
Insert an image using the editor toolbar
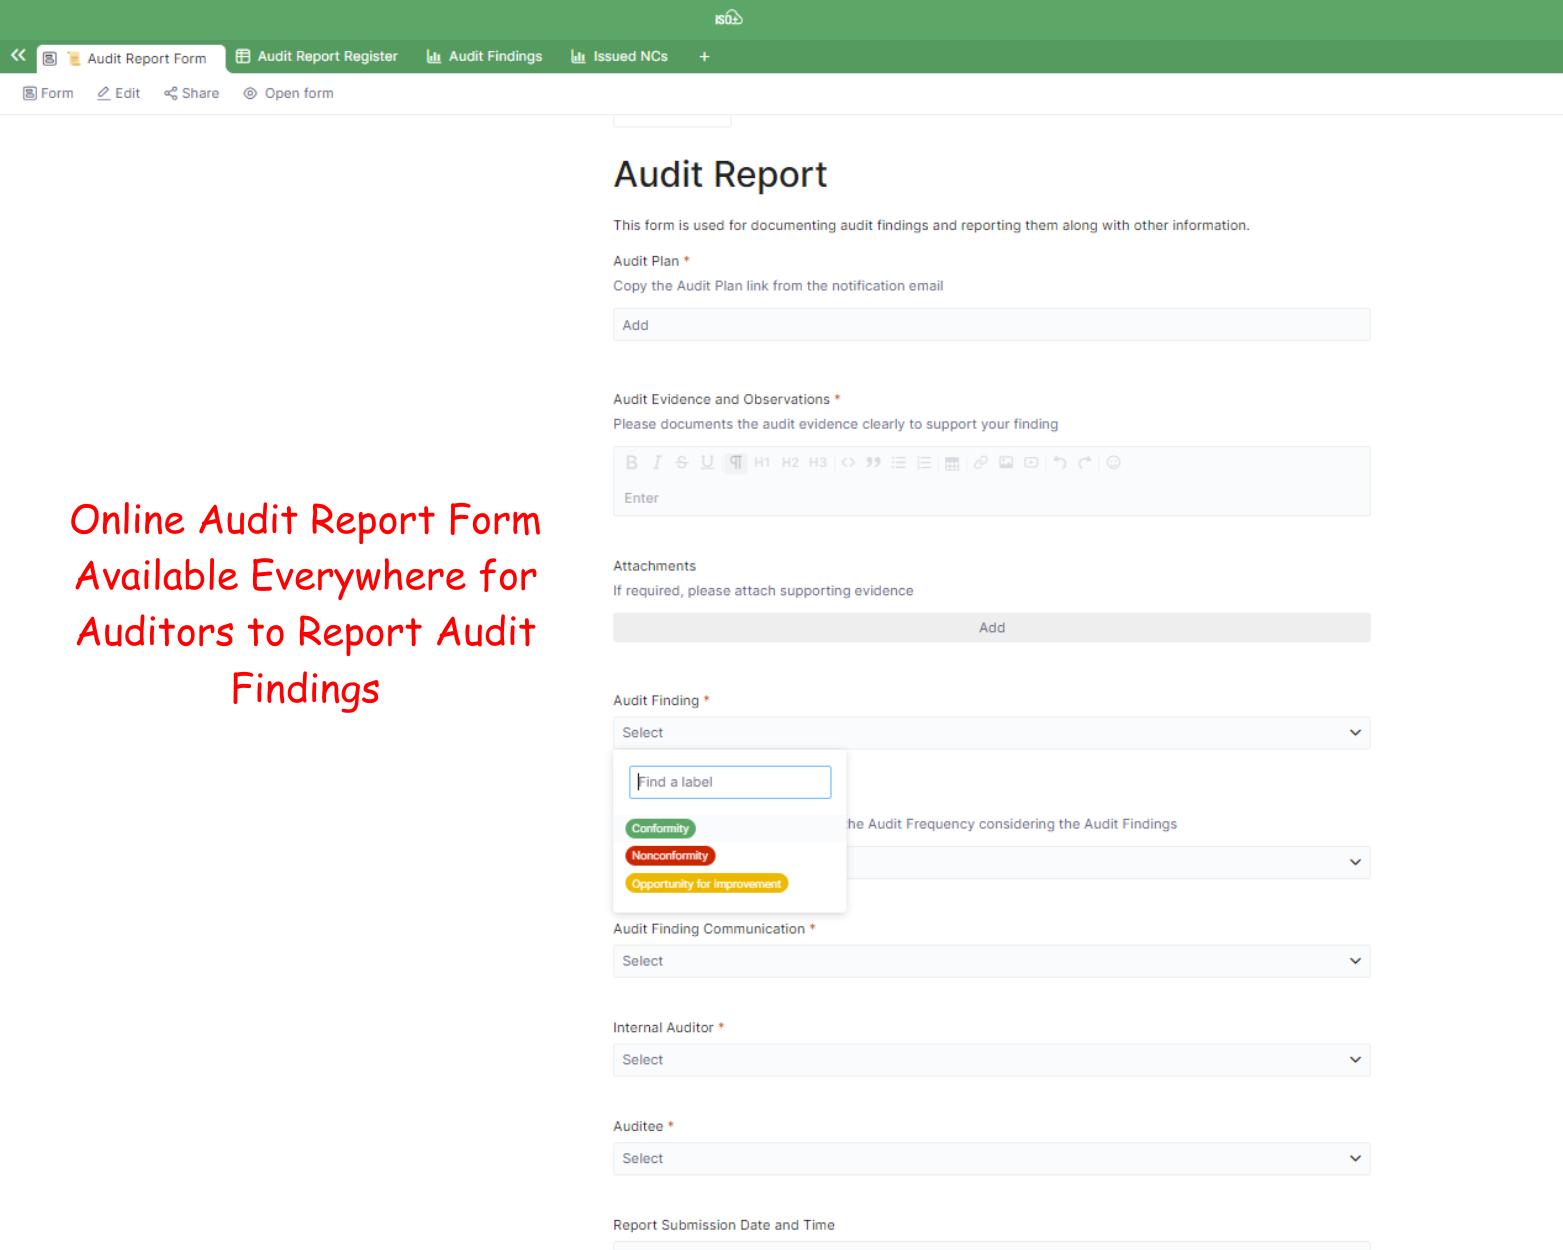(x=1006, y=462)
